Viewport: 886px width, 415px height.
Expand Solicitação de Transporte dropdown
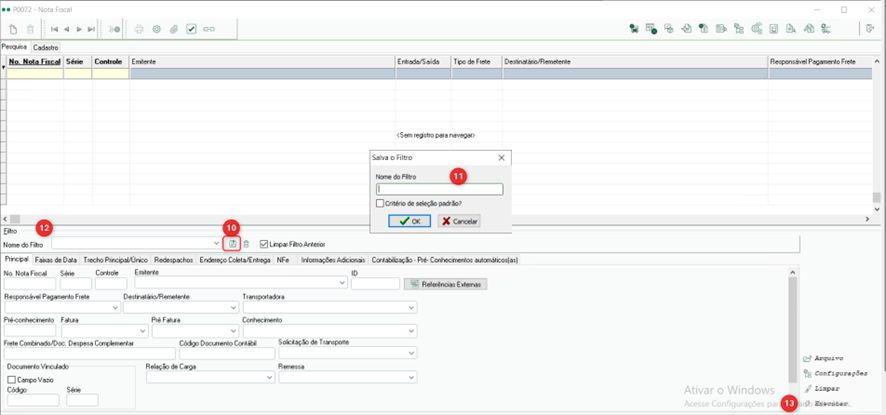pos(412,353)
